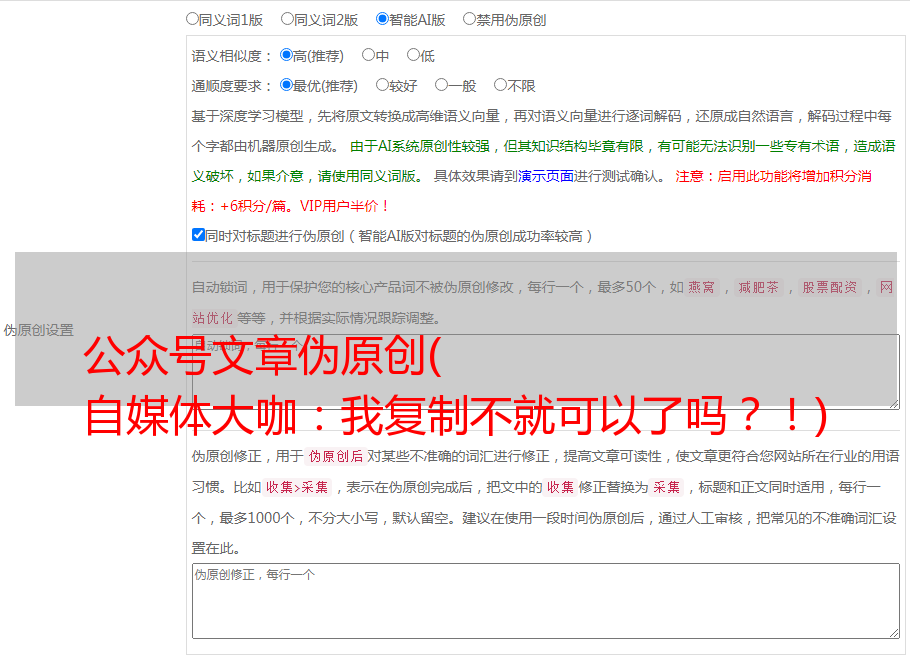Click the 收集>采集 example tag
Screen dimensions: 911x658
pos(297,487)
